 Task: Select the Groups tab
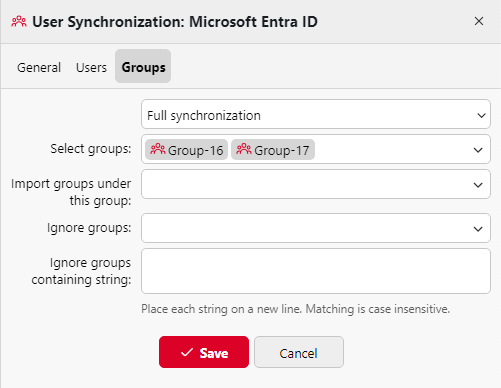click(x=143, y=66)
